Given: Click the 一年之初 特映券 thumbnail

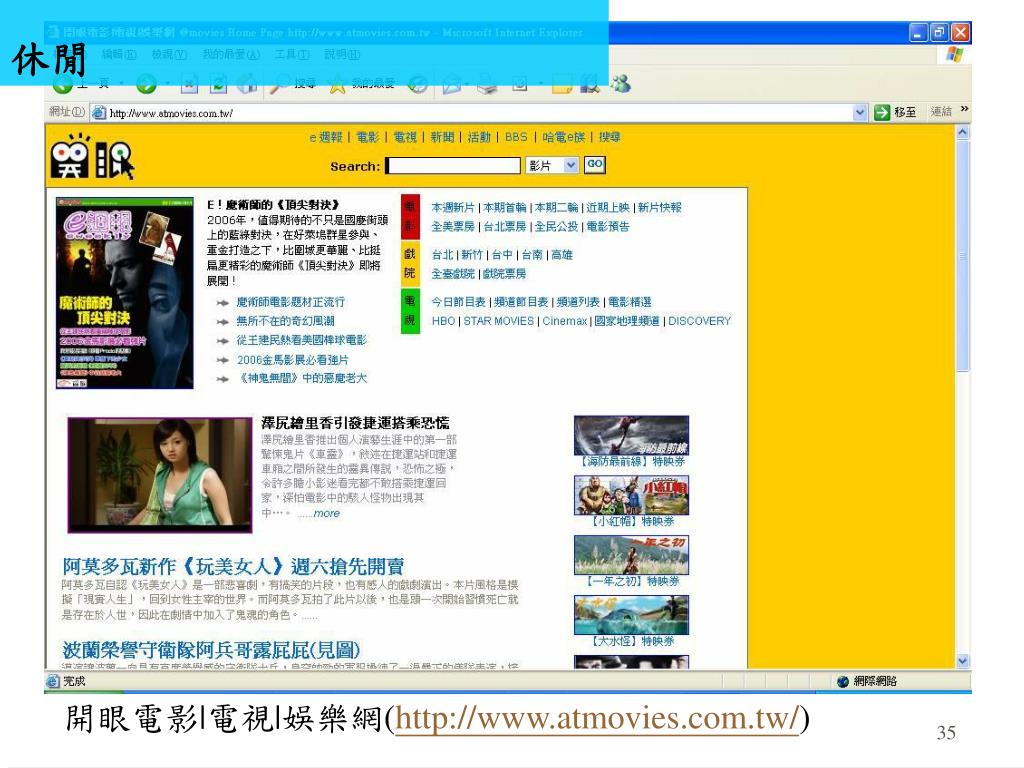Looking at the screenshot, I should (x=632, y=555).
